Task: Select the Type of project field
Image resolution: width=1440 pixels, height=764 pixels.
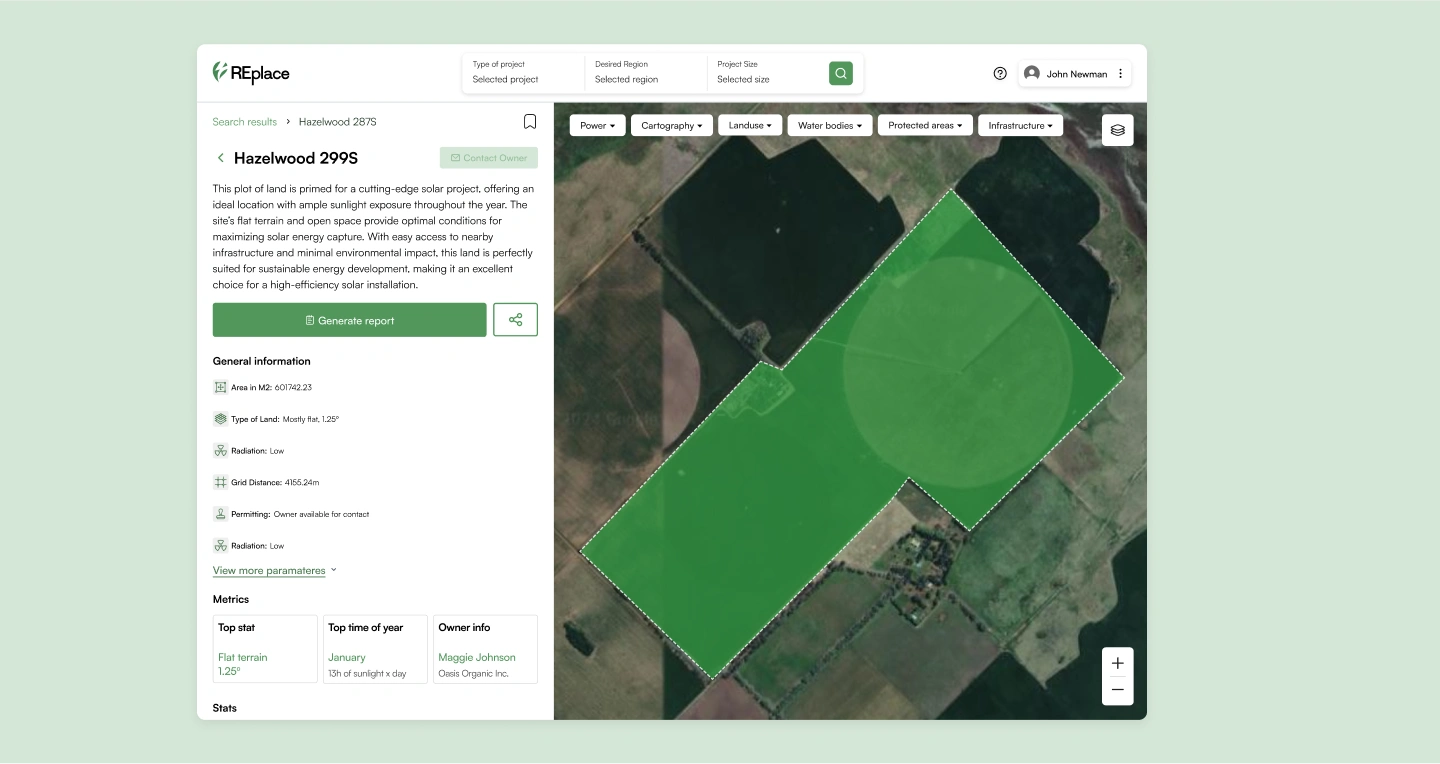Action: pyautogui.click(x=522, y=72)
